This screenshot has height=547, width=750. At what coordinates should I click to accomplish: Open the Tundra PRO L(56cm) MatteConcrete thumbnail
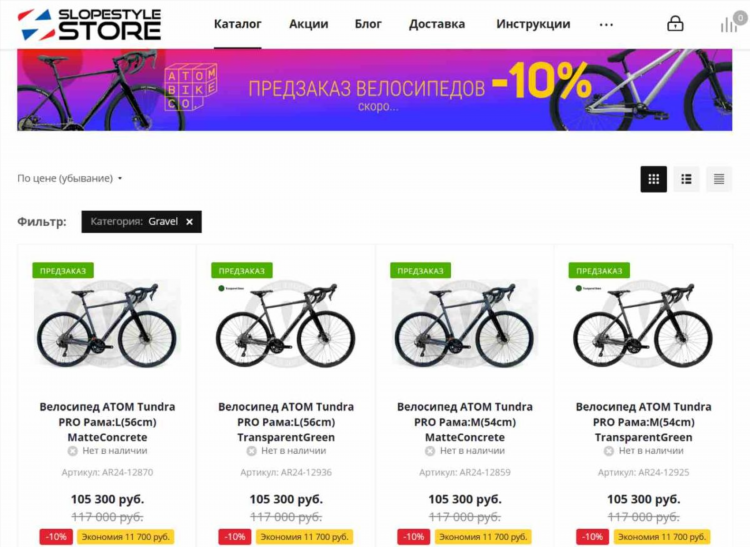pyautogui.click(x=107, y=325)
